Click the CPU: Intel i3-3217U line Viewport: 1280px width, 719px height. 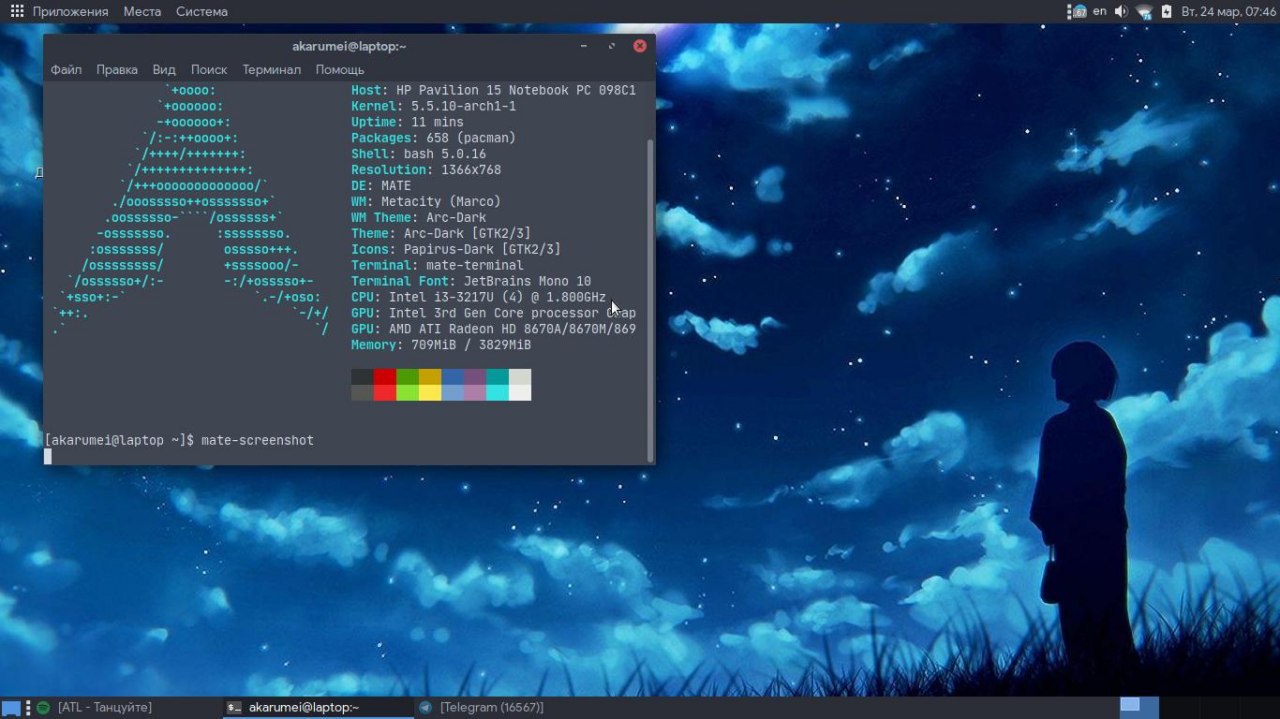[x=478, y=298]
